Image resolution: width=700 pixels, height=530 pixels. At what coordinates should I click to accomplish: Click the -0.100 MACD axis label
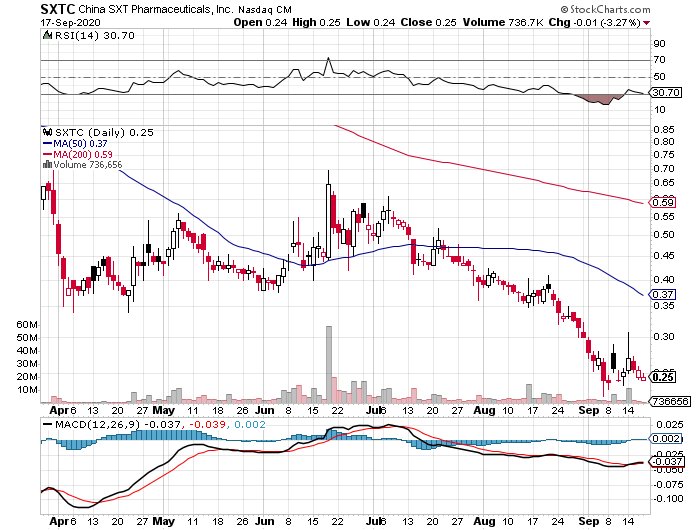click(x=668, y=499)
